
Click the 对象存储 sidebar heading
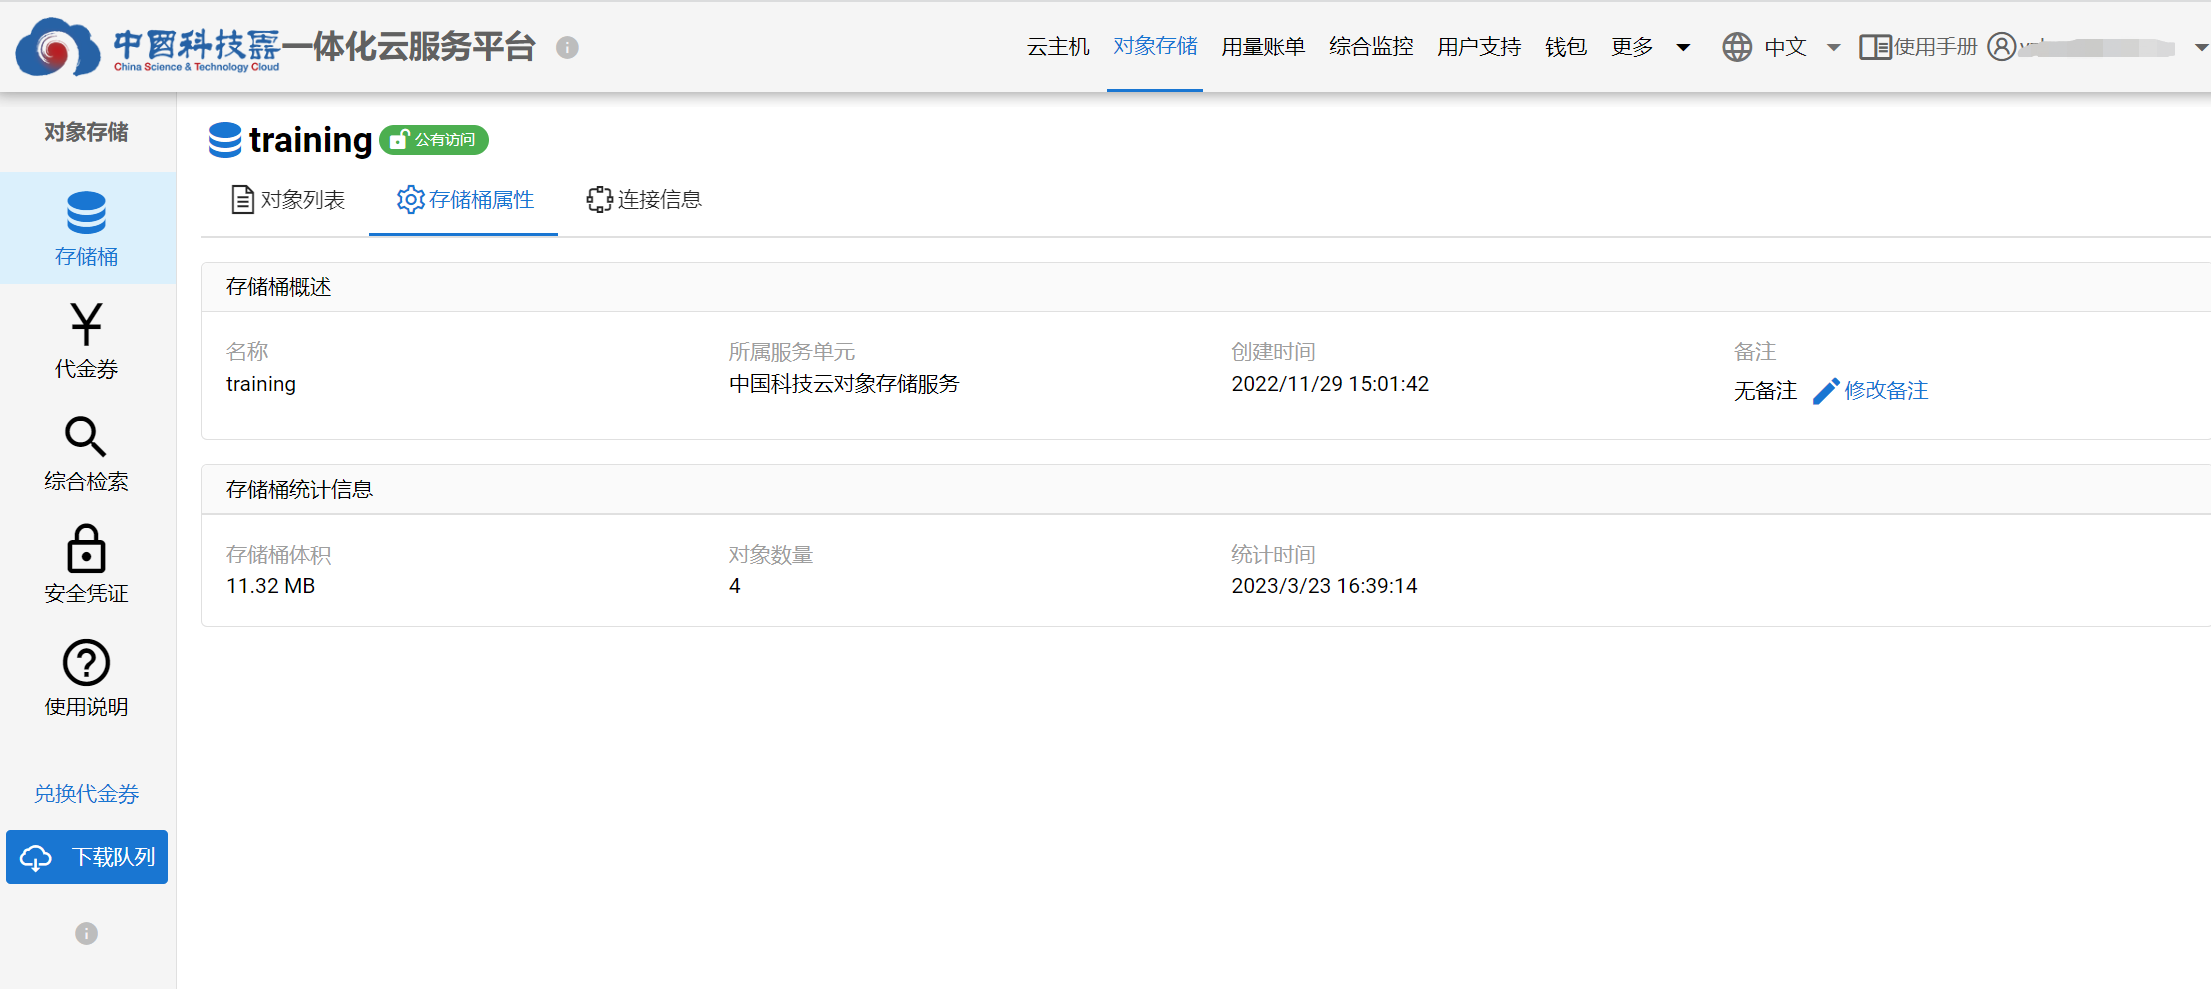pos(86,132)
